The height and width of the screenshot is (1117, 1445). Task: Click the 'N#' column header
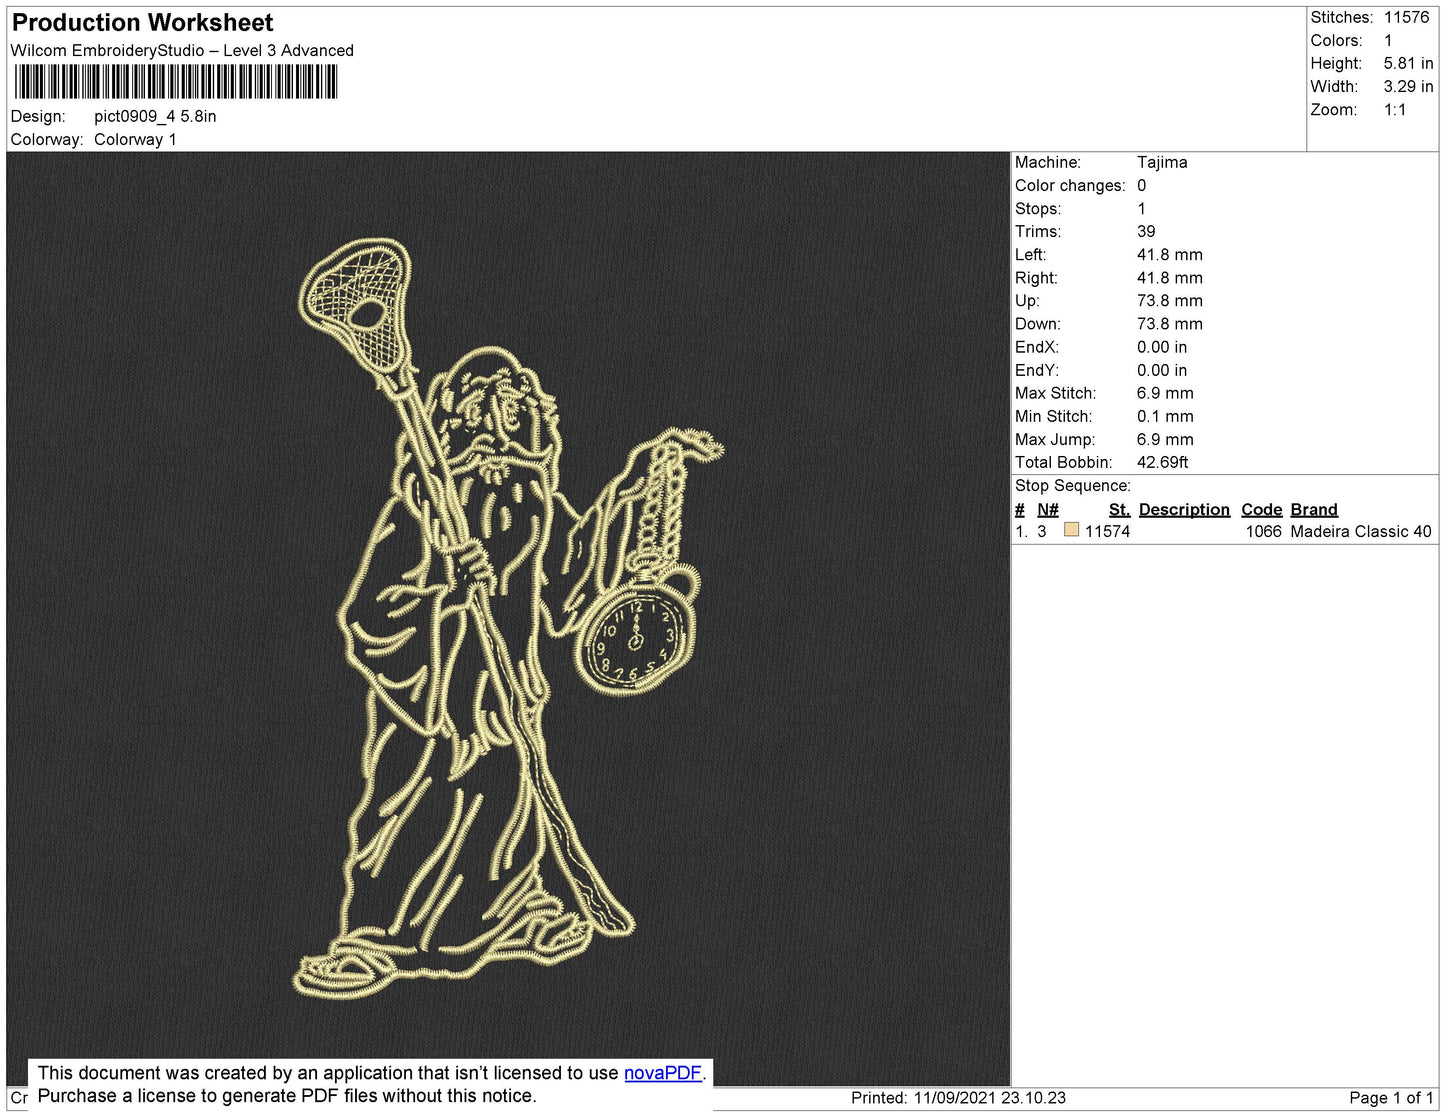click(1047, 509)
